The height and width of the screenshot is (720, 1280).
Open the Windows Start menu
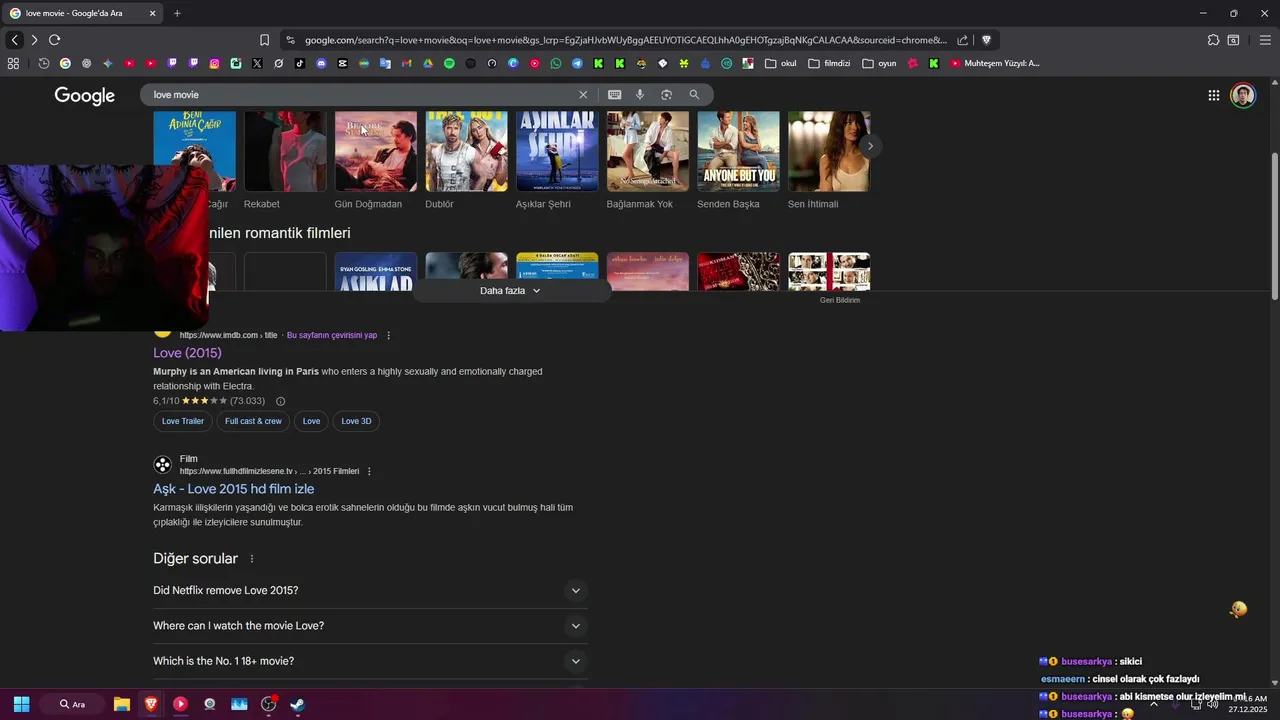pyautogui.click(x=21, y=704)
